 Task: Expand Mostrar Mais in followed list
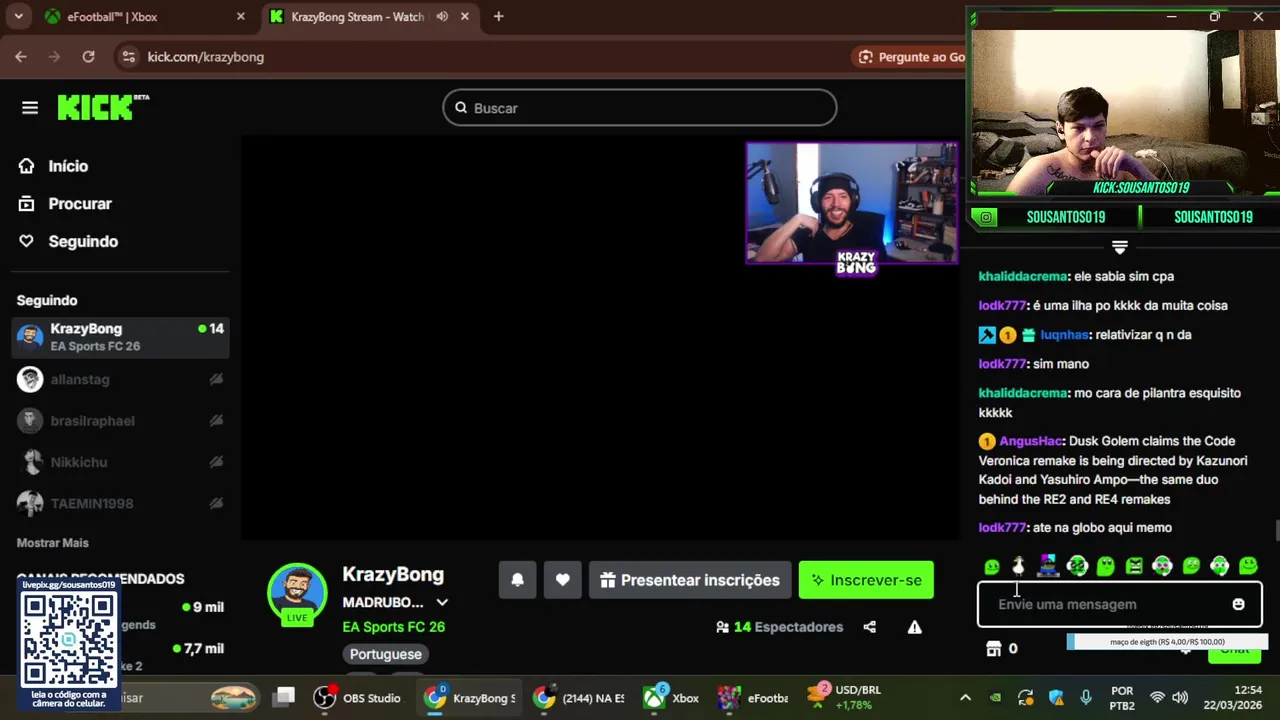click(x=53, y=542)
